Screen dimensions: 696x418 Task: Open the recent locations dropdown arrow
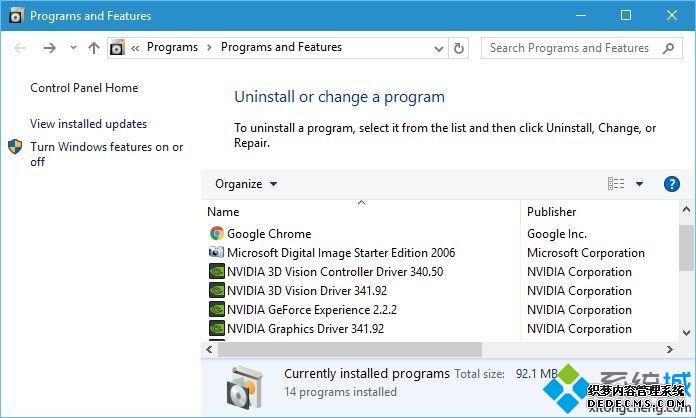[73, 47]
